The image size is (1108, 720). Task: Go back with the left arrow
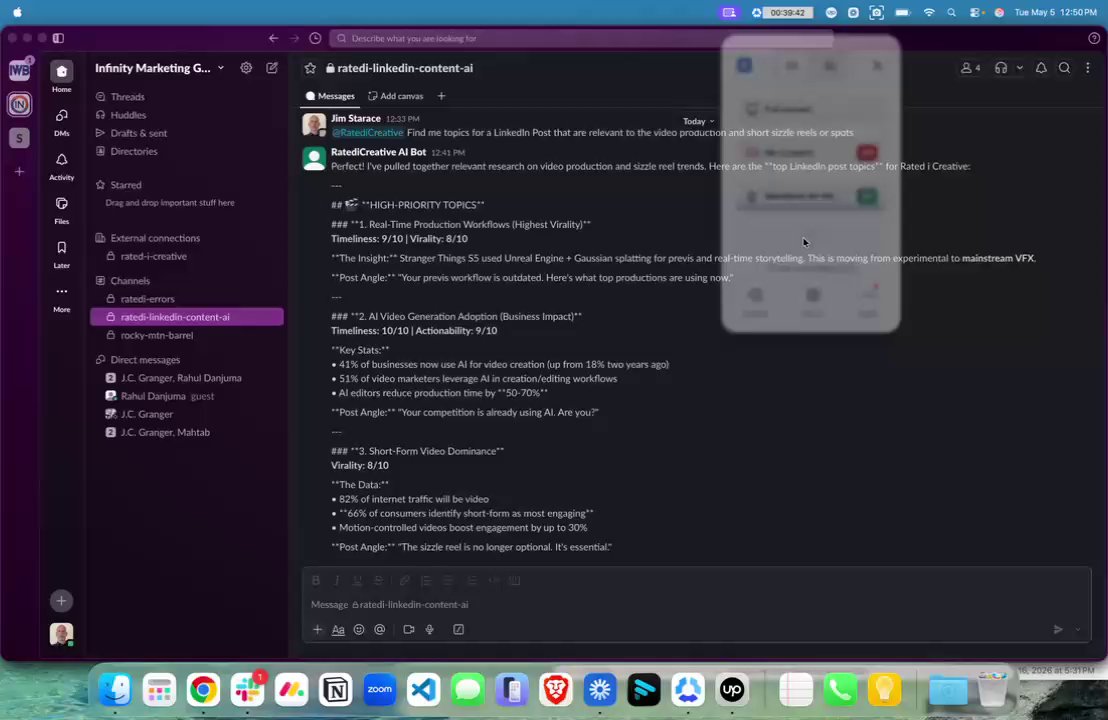click(273, 38)
